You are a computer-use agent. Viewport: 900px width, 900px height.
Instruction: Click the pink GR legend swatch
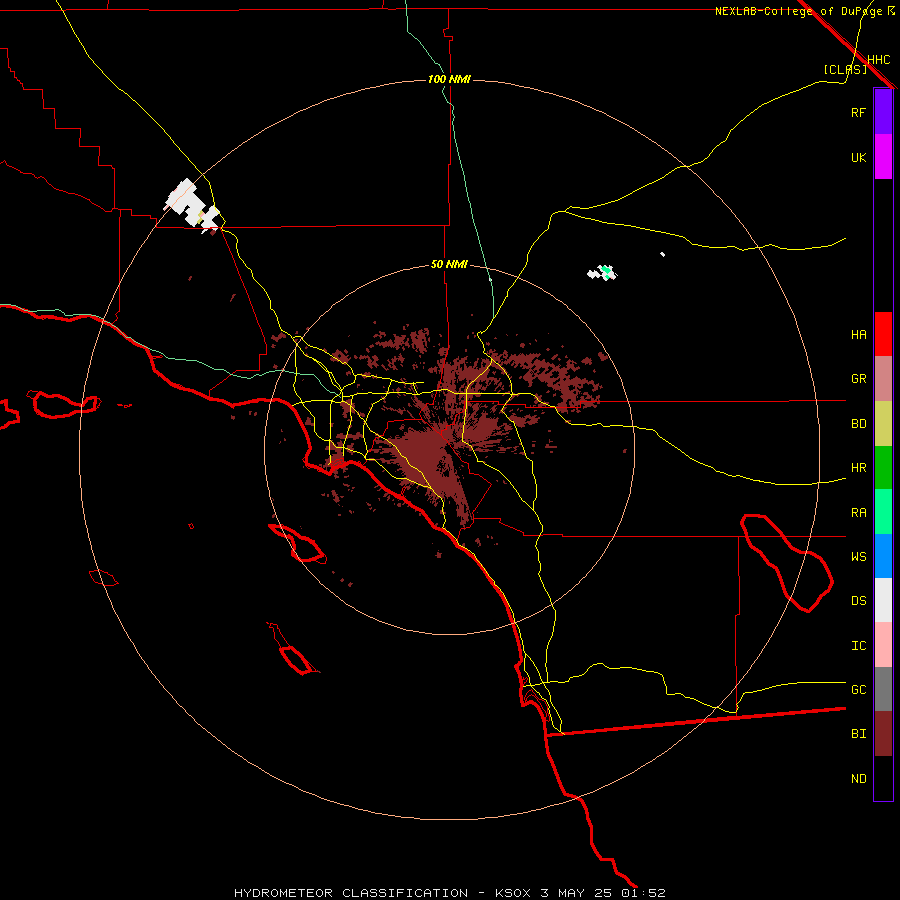coord(883,379)
